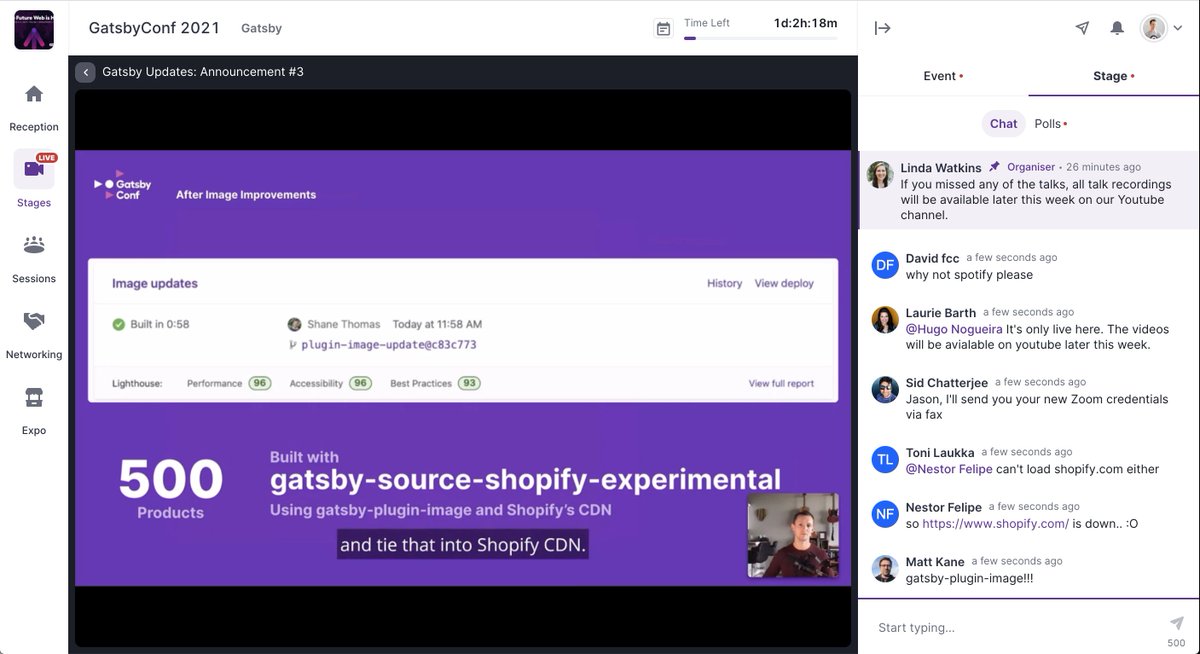Open the Sessions people icon

tap(34, 245)
